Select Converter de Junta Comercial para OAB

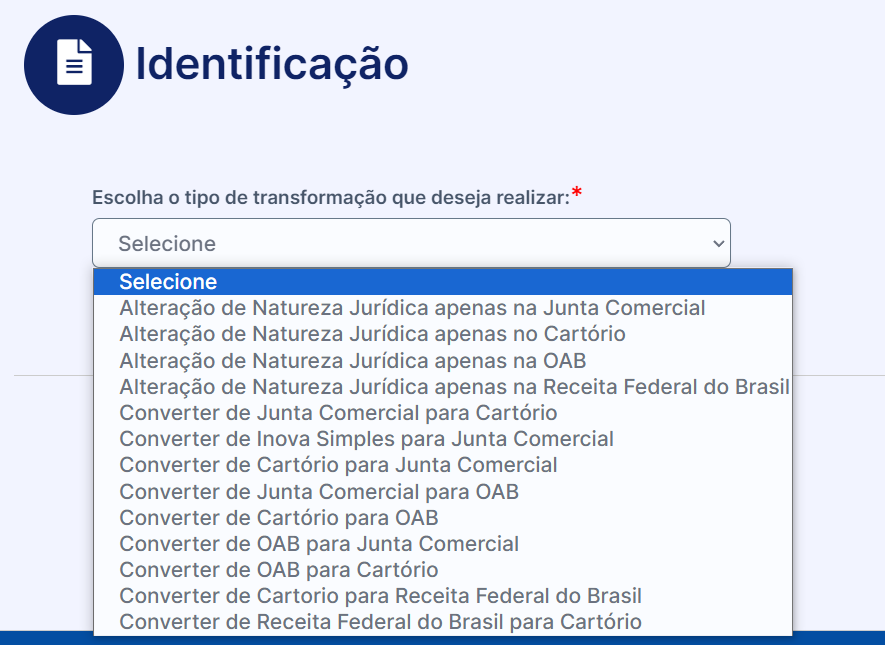point(443,492)
